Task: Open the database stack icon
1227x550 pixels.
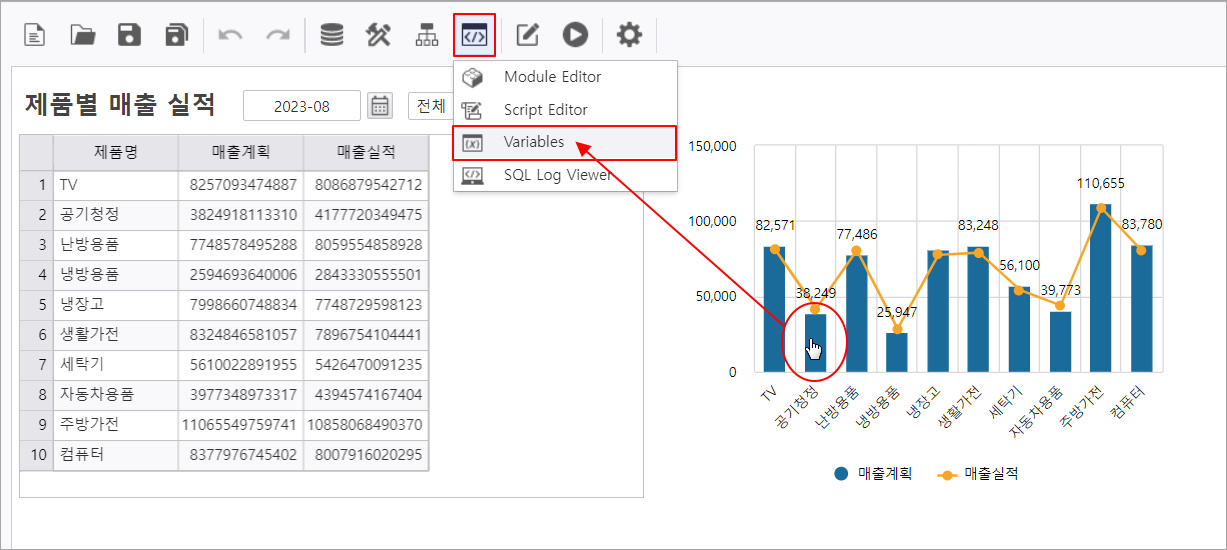Action: [x=332, y=35]
